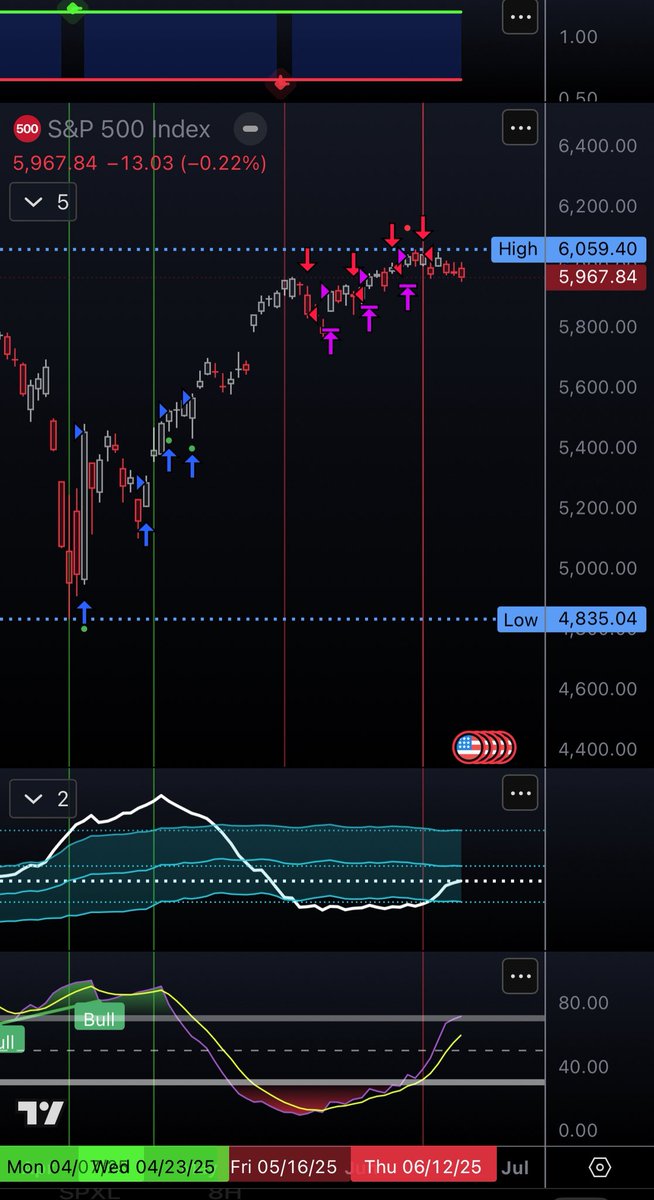Click the 4,600.00 price scale value

(x=598, y=688)
